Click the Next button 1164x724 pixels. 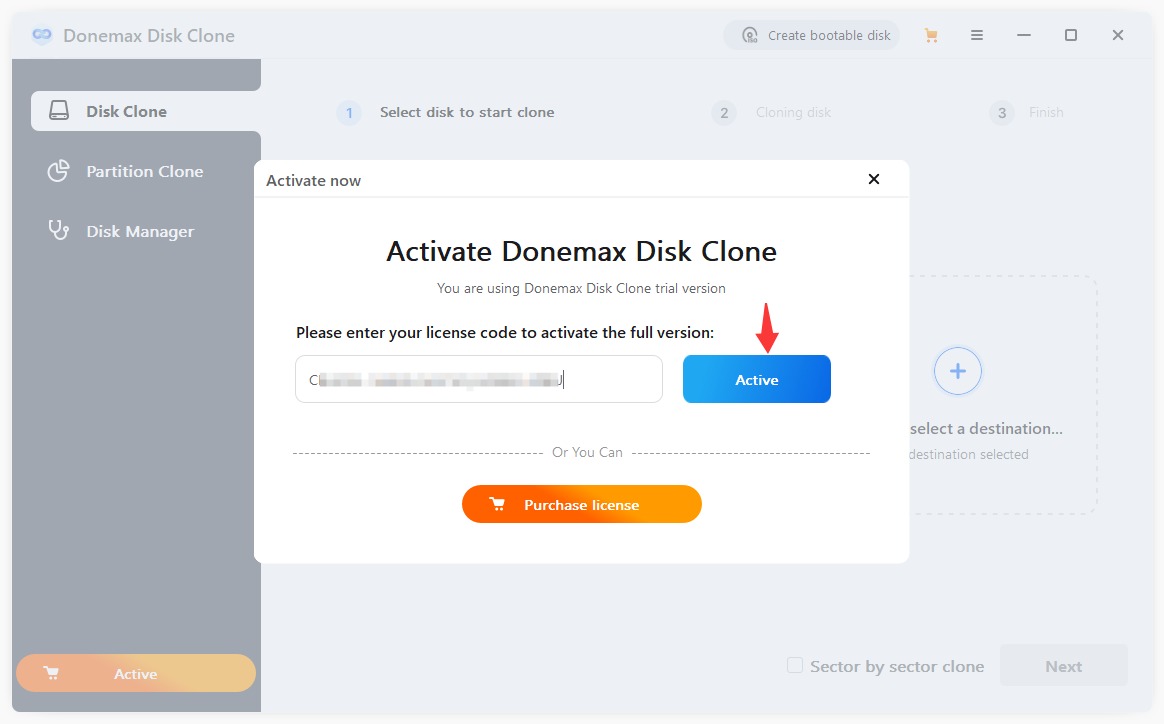pos(1063,666)
